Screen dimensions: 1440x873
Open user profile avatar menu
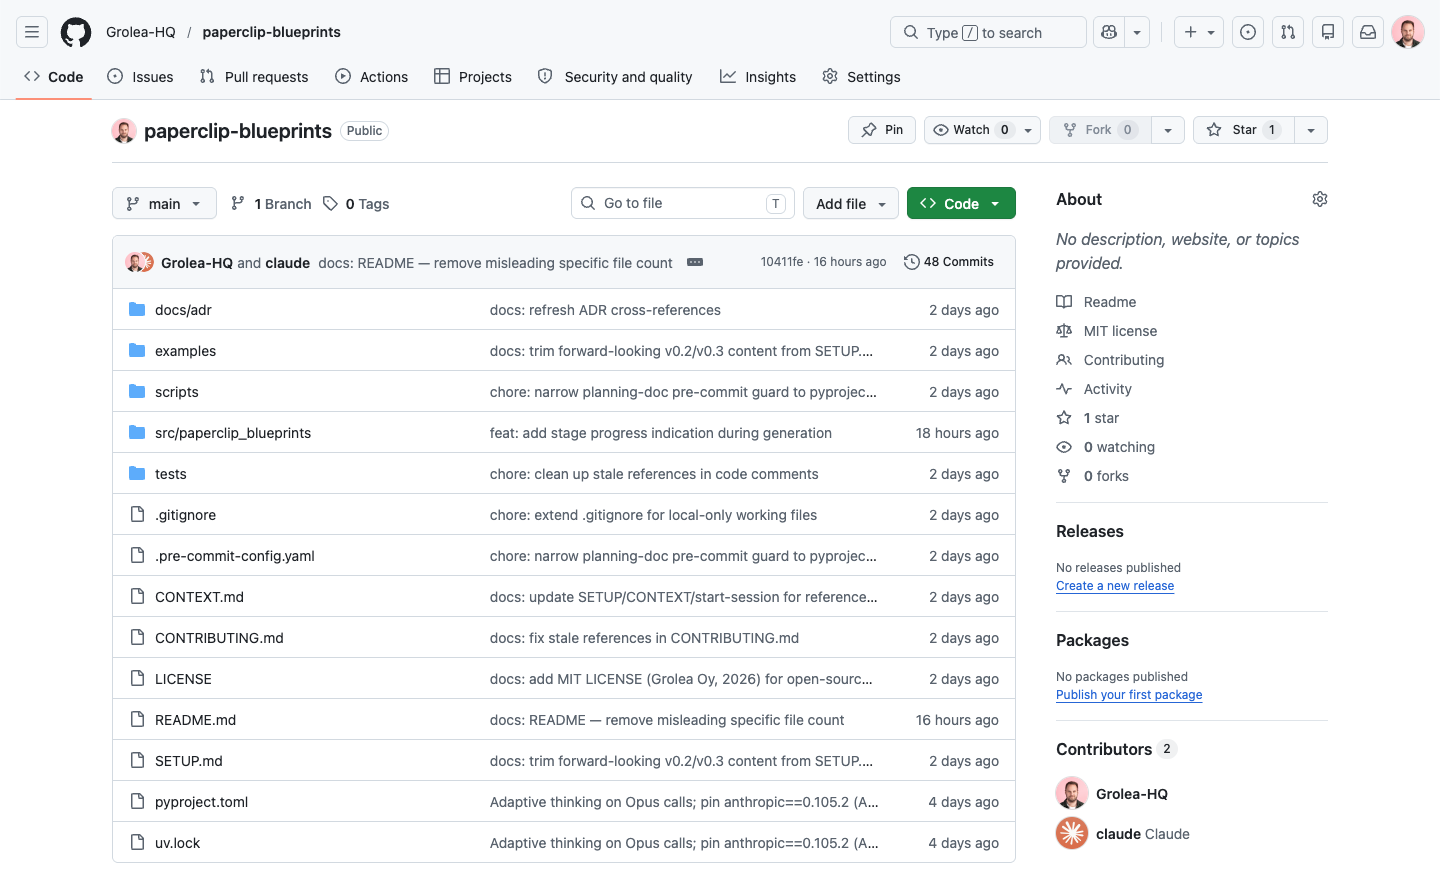point(1408,32)
